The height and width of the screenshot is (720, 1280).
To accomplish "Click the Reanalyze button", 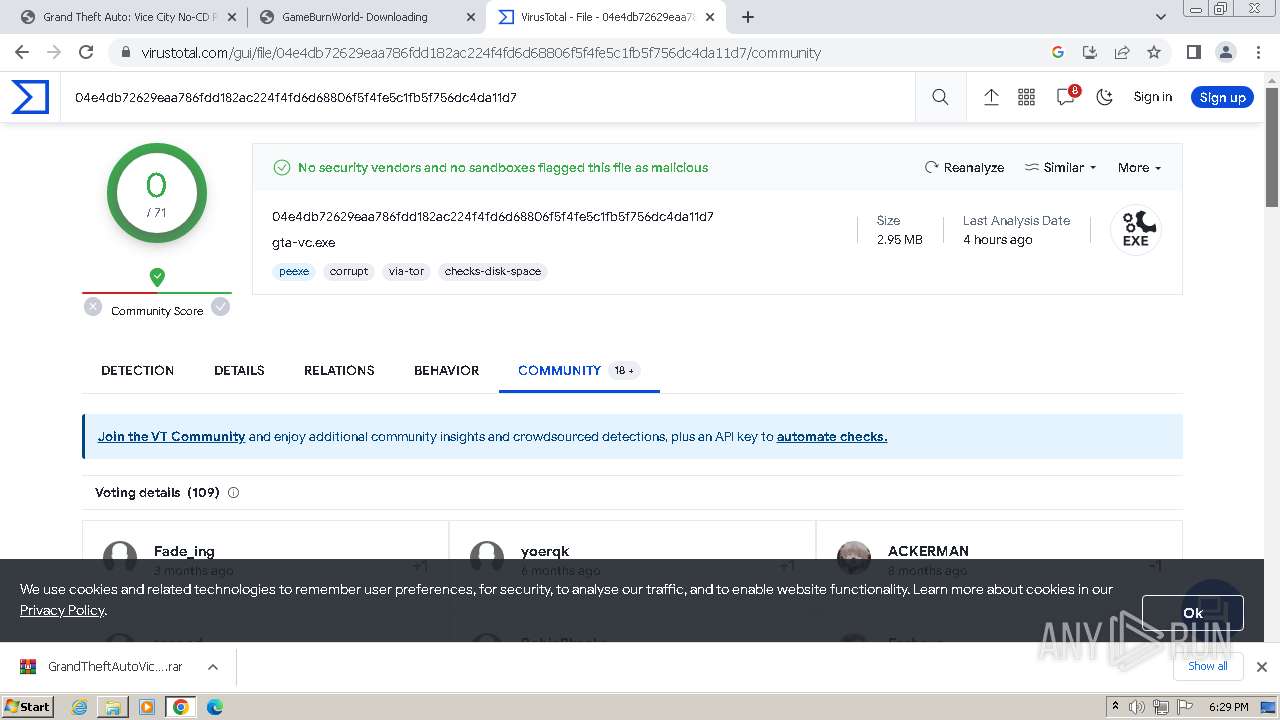I will (x=964, y=167).
